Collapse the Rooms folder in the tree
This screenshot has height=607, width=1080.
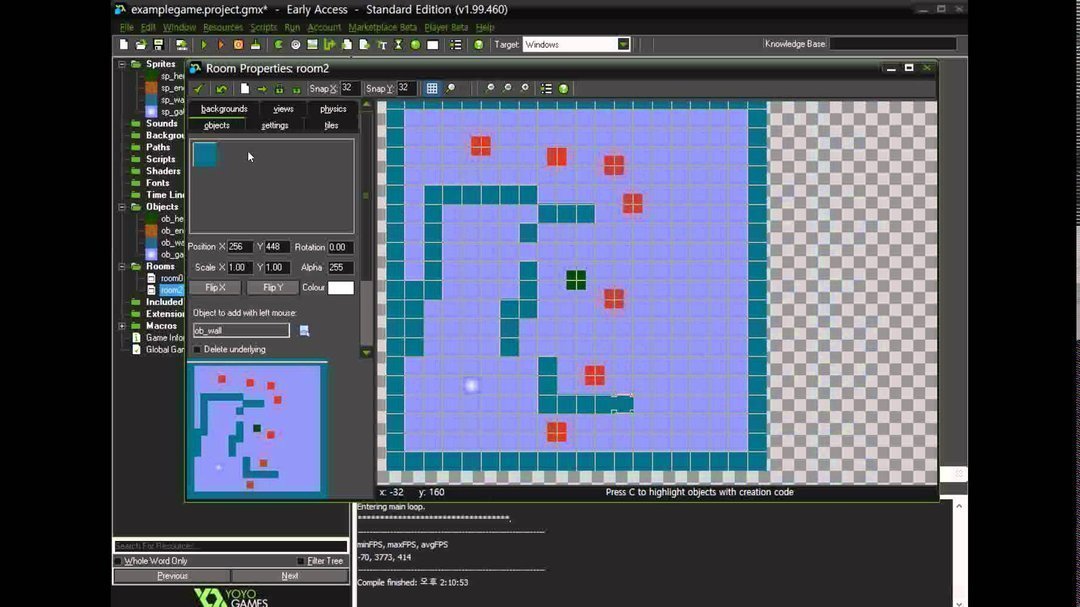pyautogui.click(x=122, y=267)
